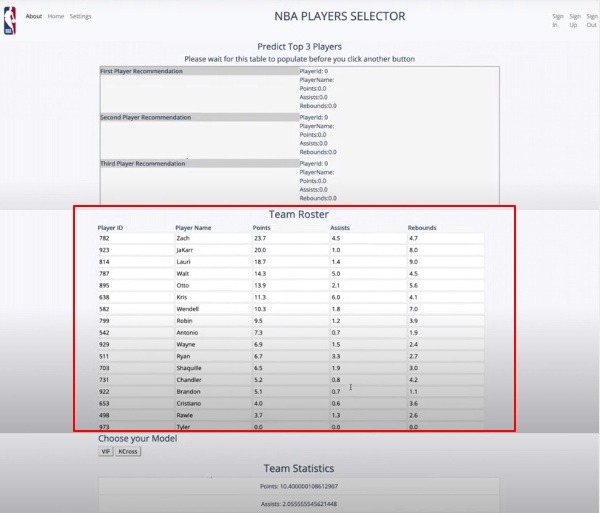The height and width of the screenshot is (513, 600).
Task: Click the Player ID field 923
Action: [136, 250]
